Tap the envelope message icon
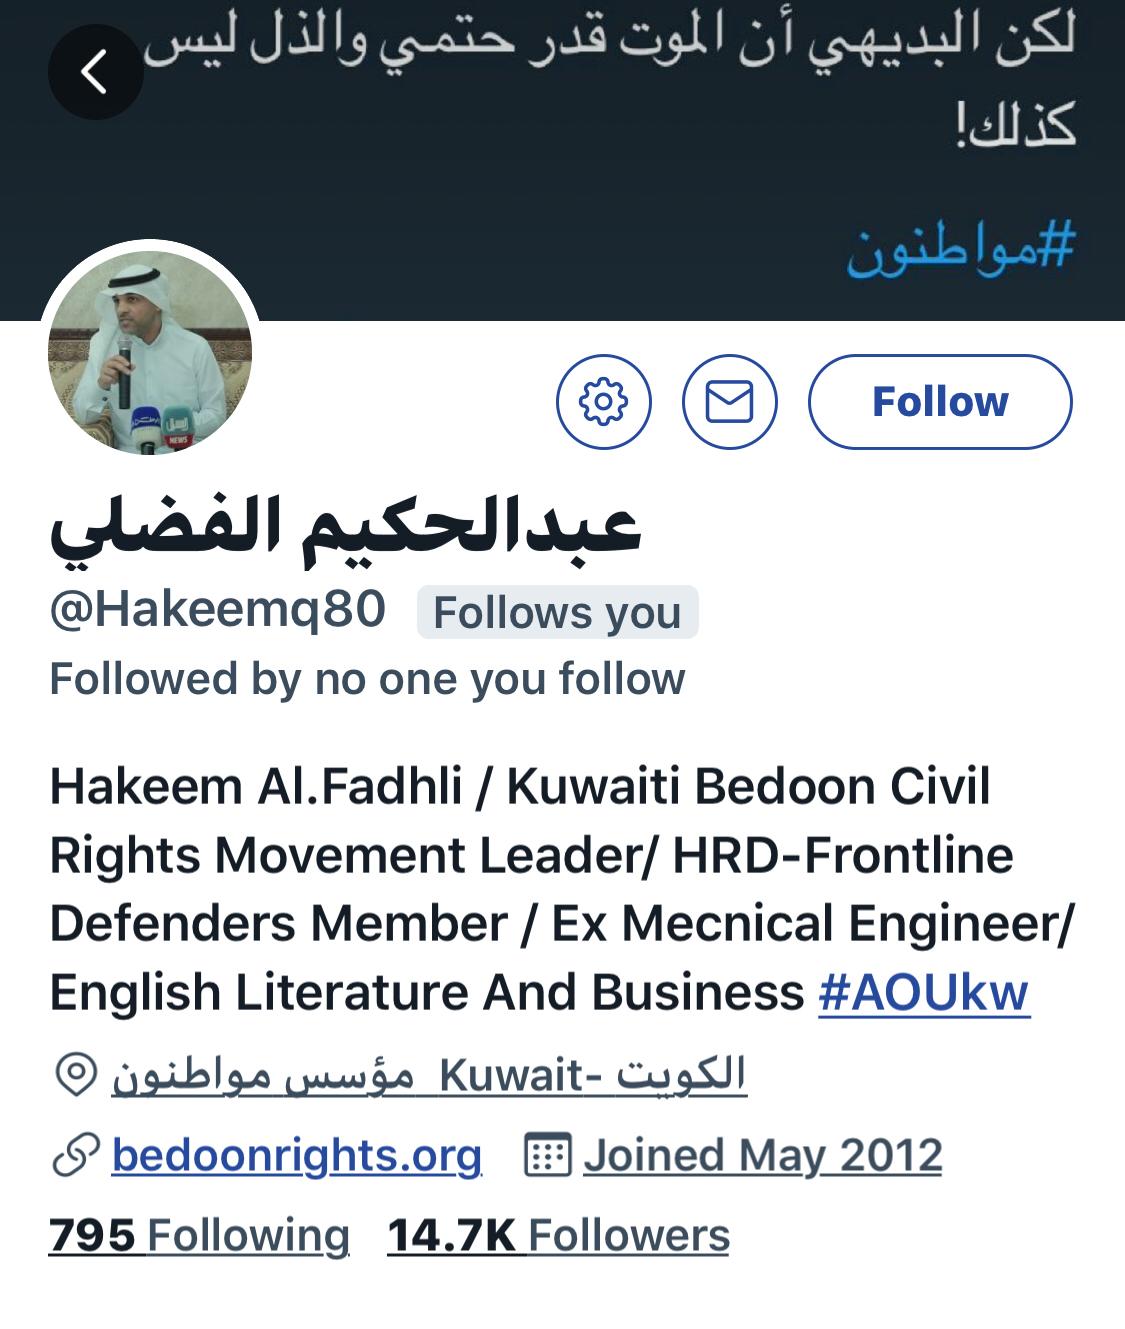This screenshot has width=1125, height=1329. [x=730, y=402]
